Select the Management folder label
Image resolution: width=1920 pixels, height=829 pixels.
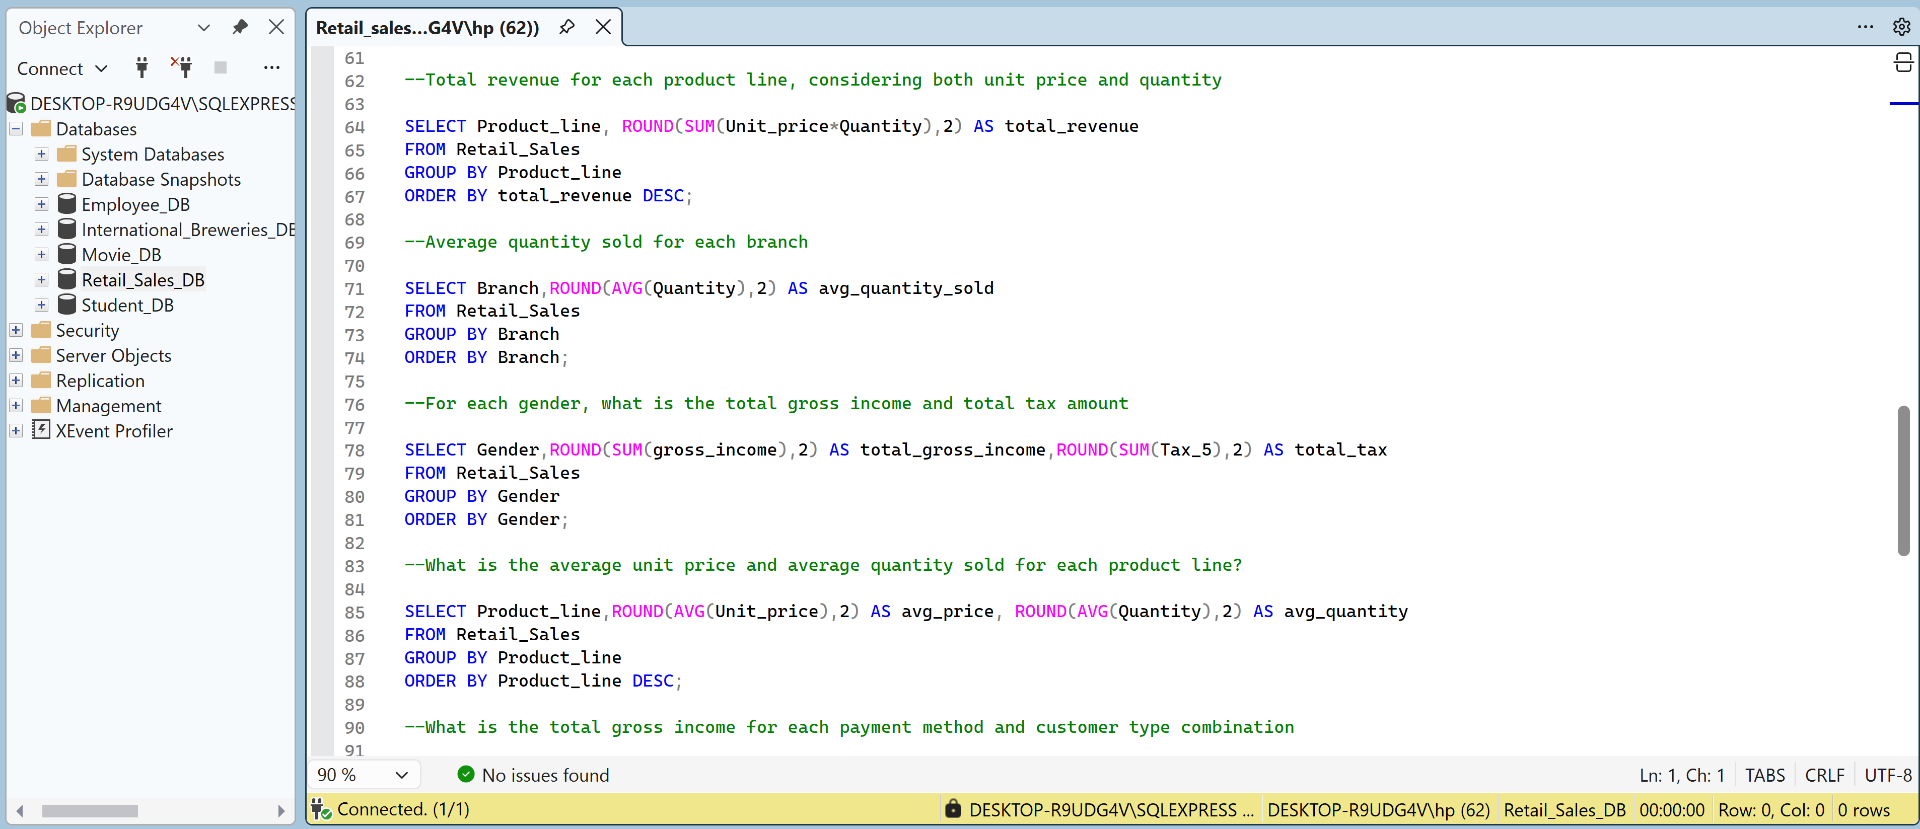(108, 405)
